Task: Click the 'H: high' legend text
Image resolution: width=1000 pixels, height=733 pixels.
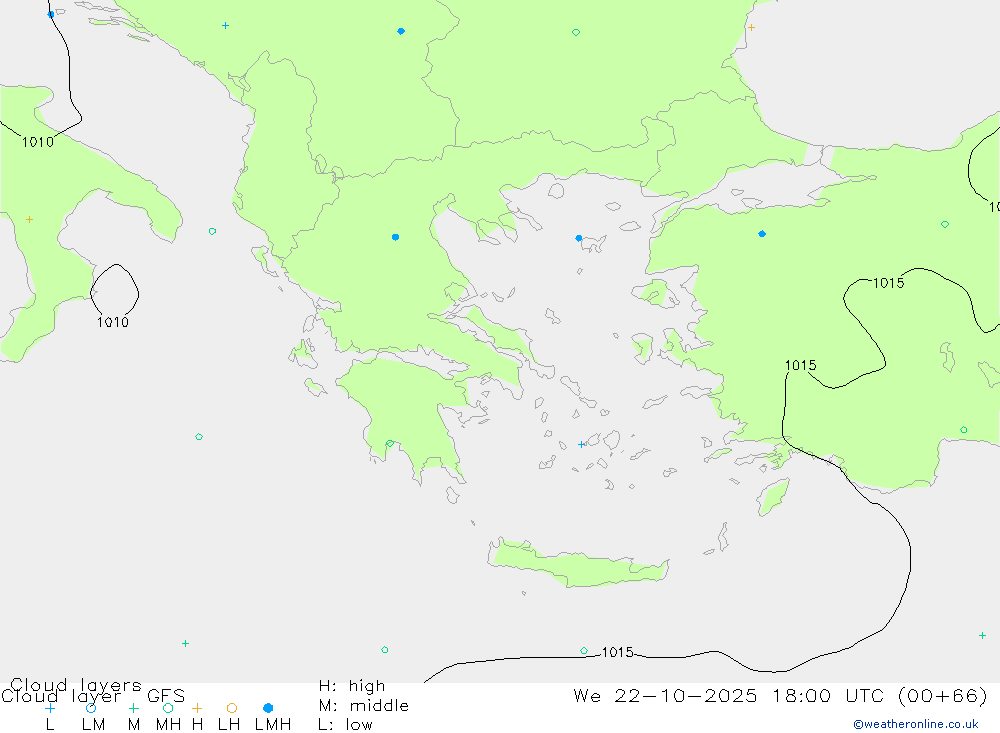Action: click(352, 686)
